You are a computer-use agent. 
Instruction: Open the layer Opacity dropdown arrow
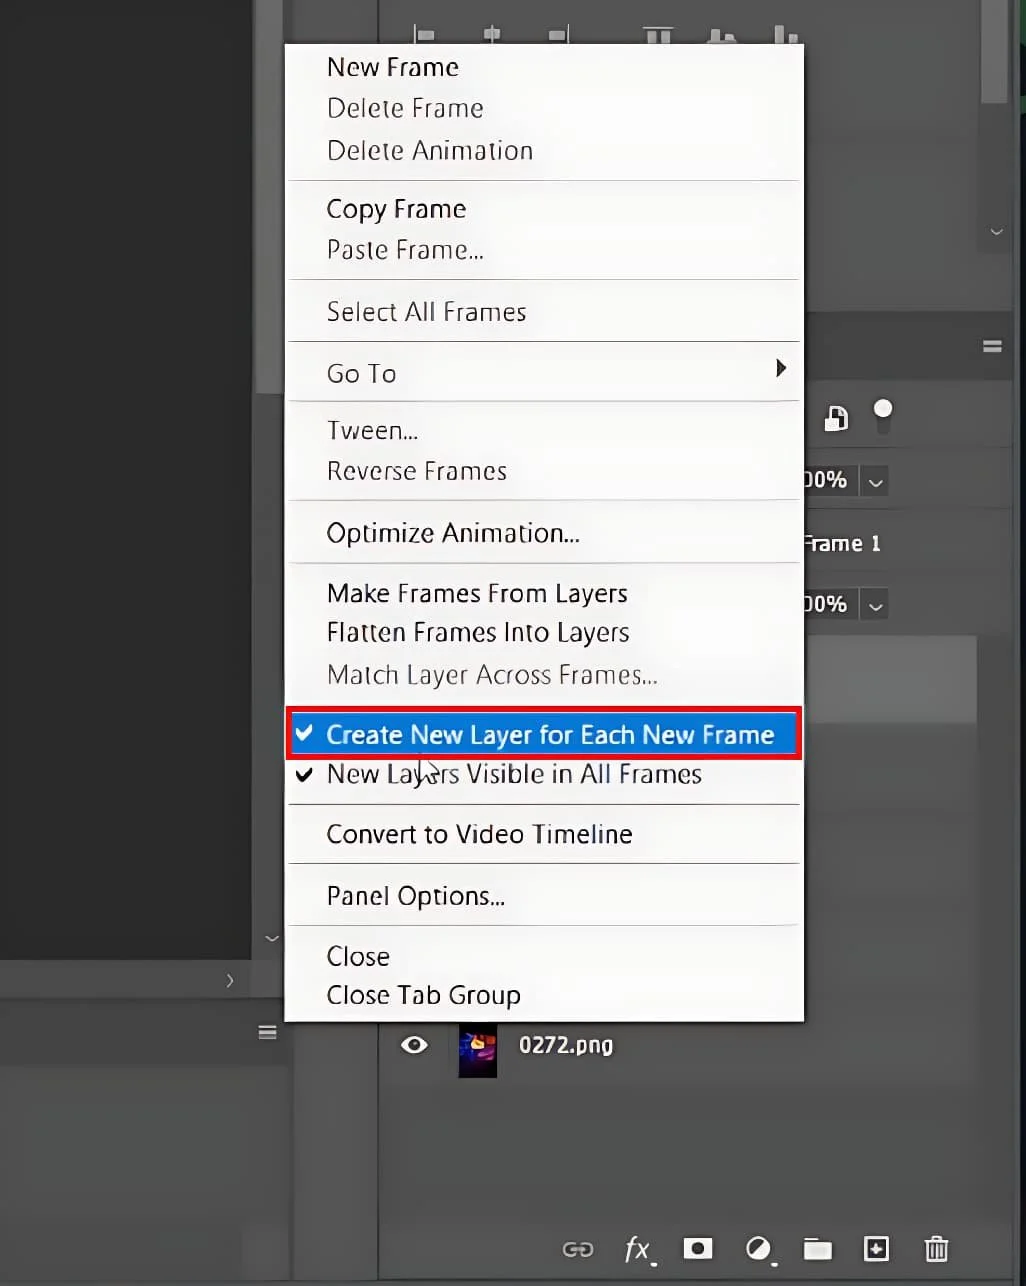pos(875,481)
